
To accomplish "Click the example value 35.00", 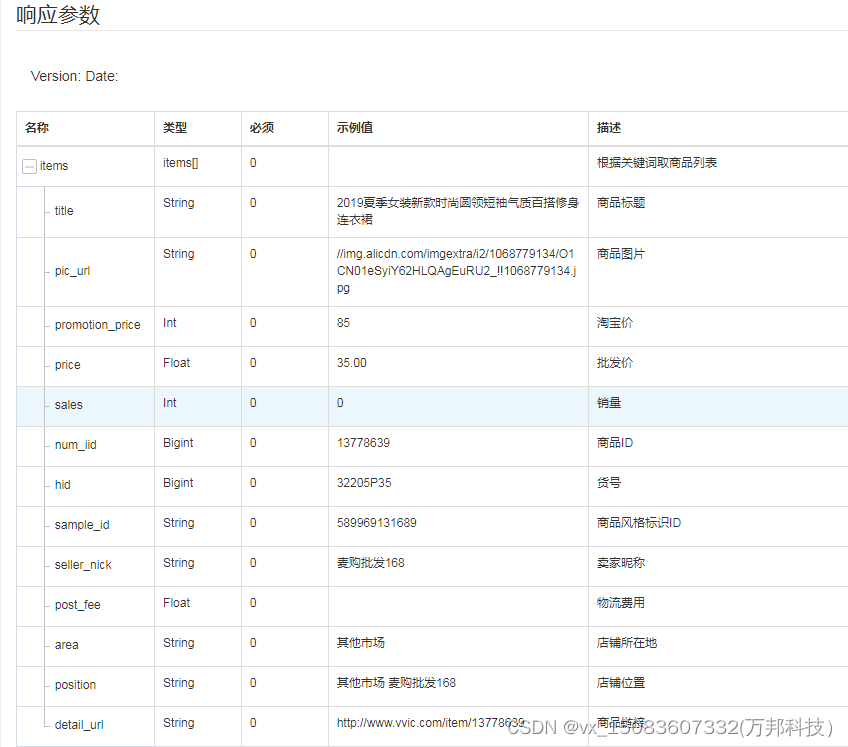I will point(352,363).
